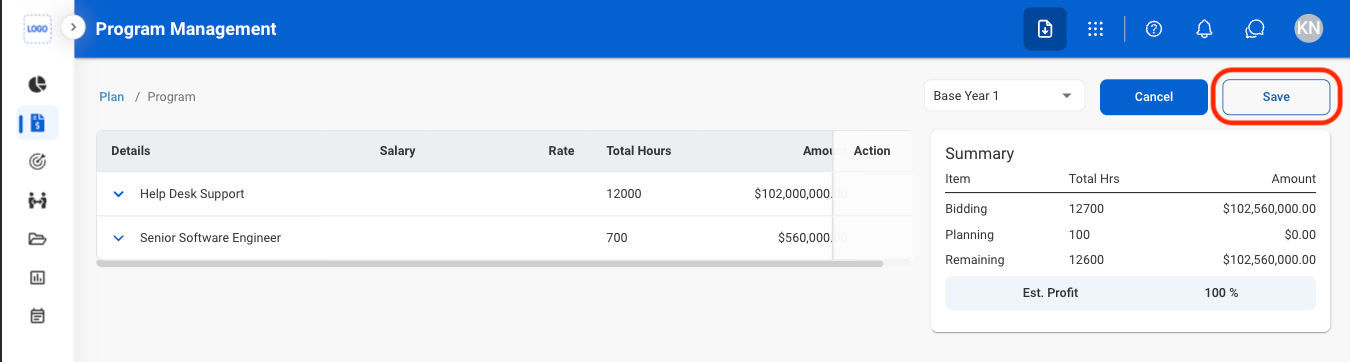
Task: Open the calendar sidebar icon
Action: pos(38,316)
